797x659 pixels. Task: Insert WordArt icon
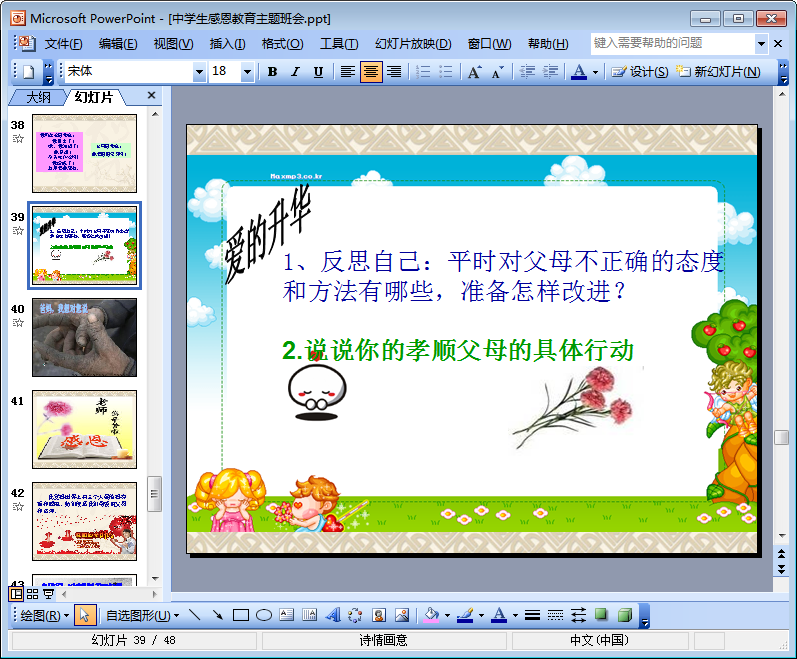coord(333,615)
